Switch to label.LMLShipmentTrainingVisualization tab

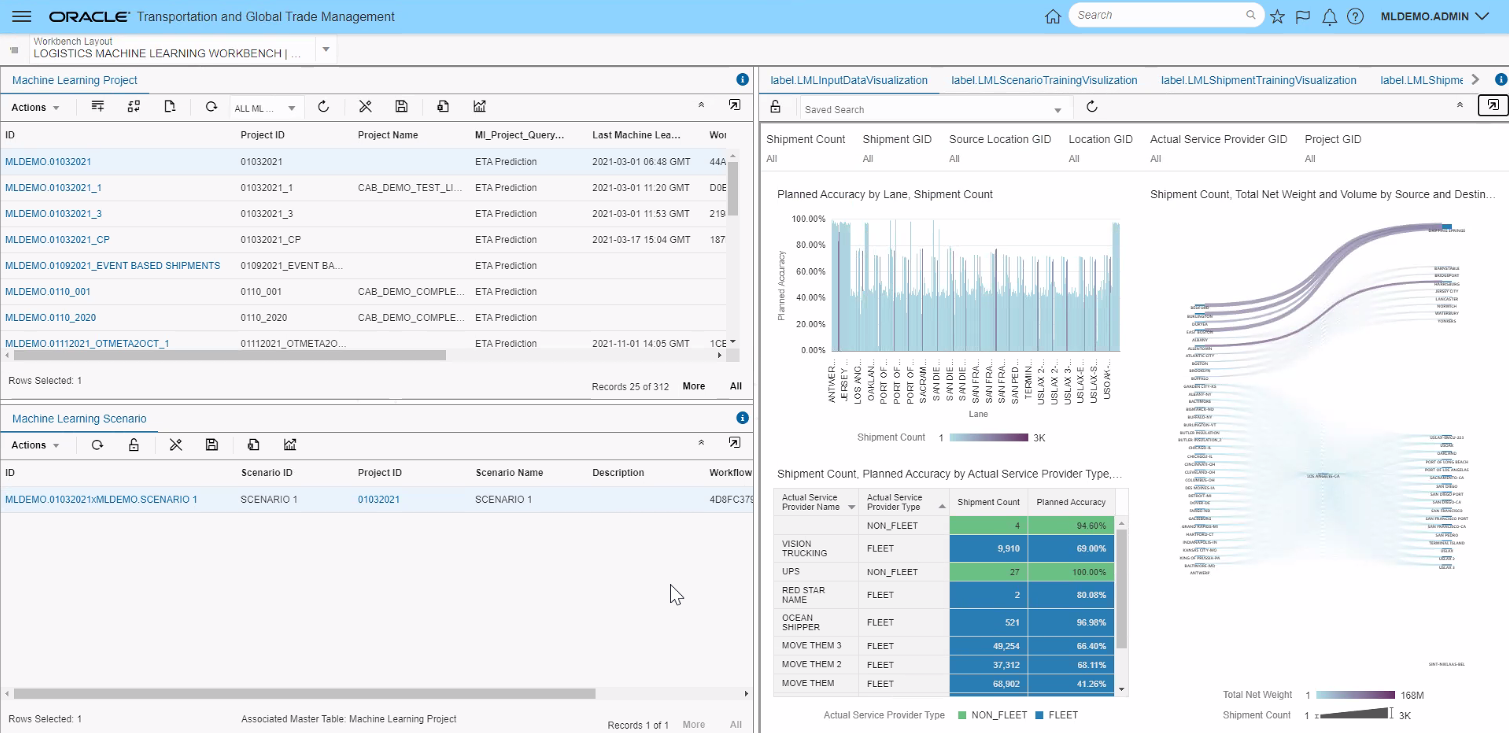[x=1258, y=80]
